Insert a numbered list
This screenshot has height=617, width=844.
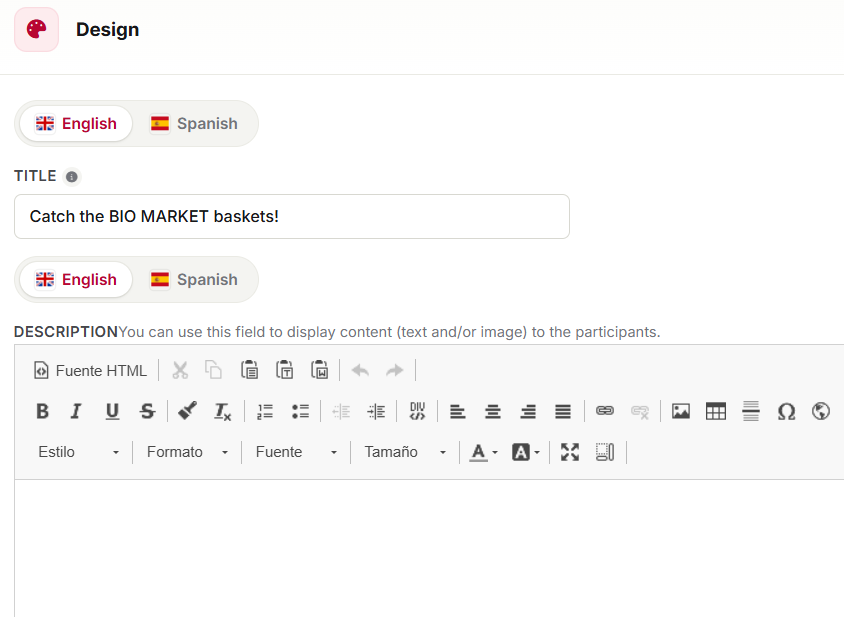[x=265, y=412]
